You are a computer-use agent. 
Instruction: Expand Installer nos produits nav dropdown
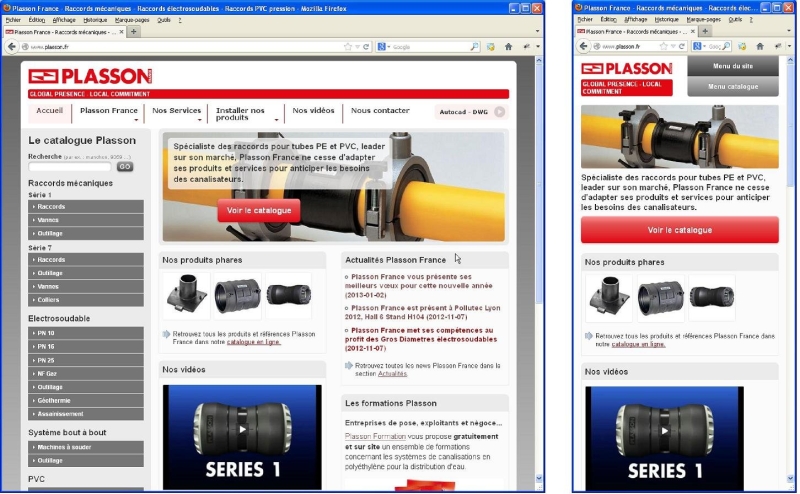(x=277, y=120)
